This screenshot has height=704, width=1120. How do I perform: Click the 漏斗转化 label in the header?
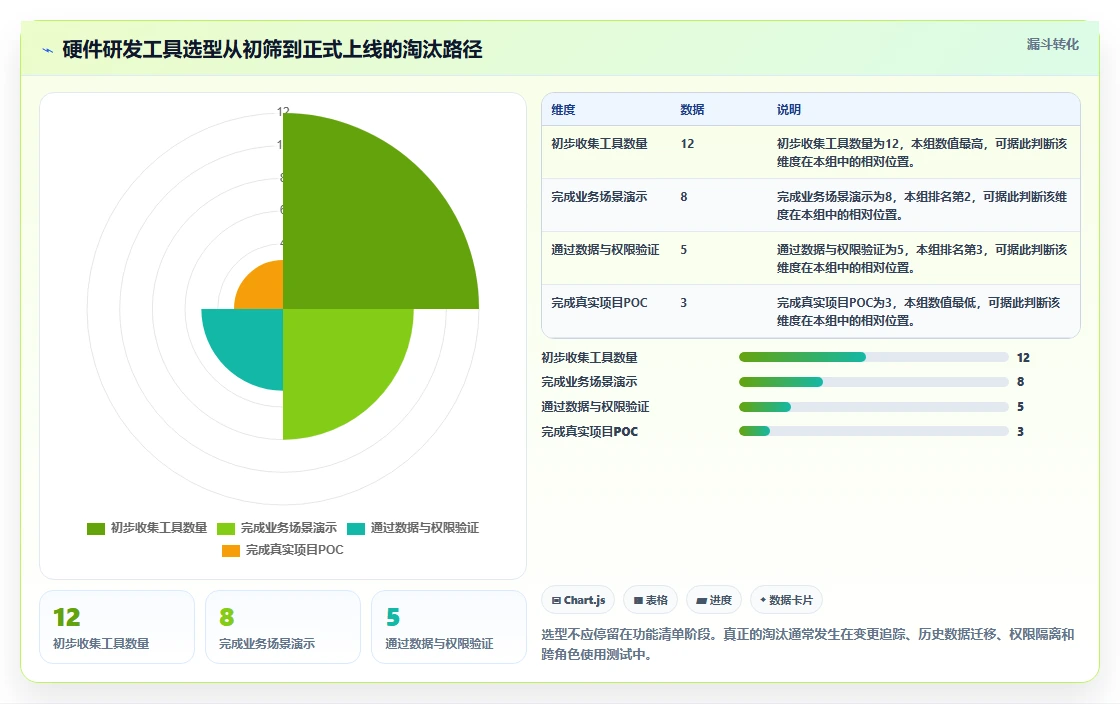tap(1052, 44)
